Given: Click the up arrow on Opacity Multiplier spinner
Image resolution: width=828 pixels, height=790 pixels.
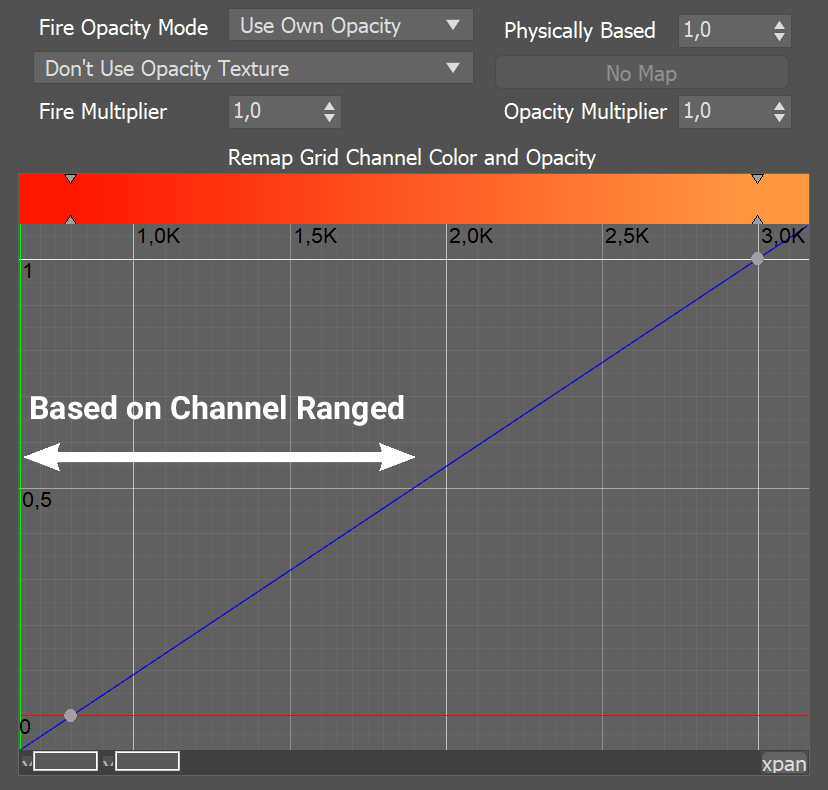Looking at the screenshot, I should (x=781, y=106).
